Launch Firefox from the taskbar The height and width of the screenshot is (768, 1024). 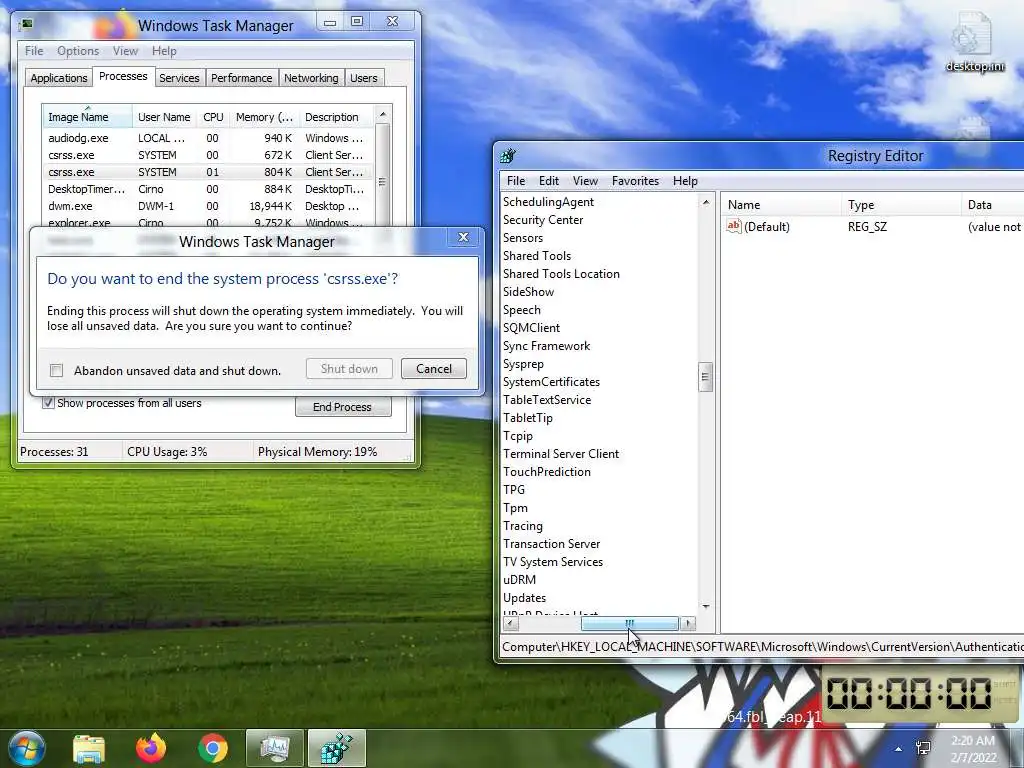pos(151,748)
